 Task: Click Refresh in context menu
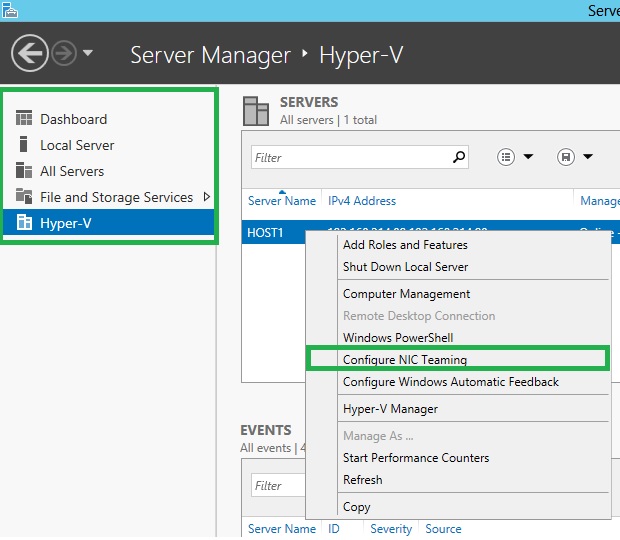coord(363,480)
